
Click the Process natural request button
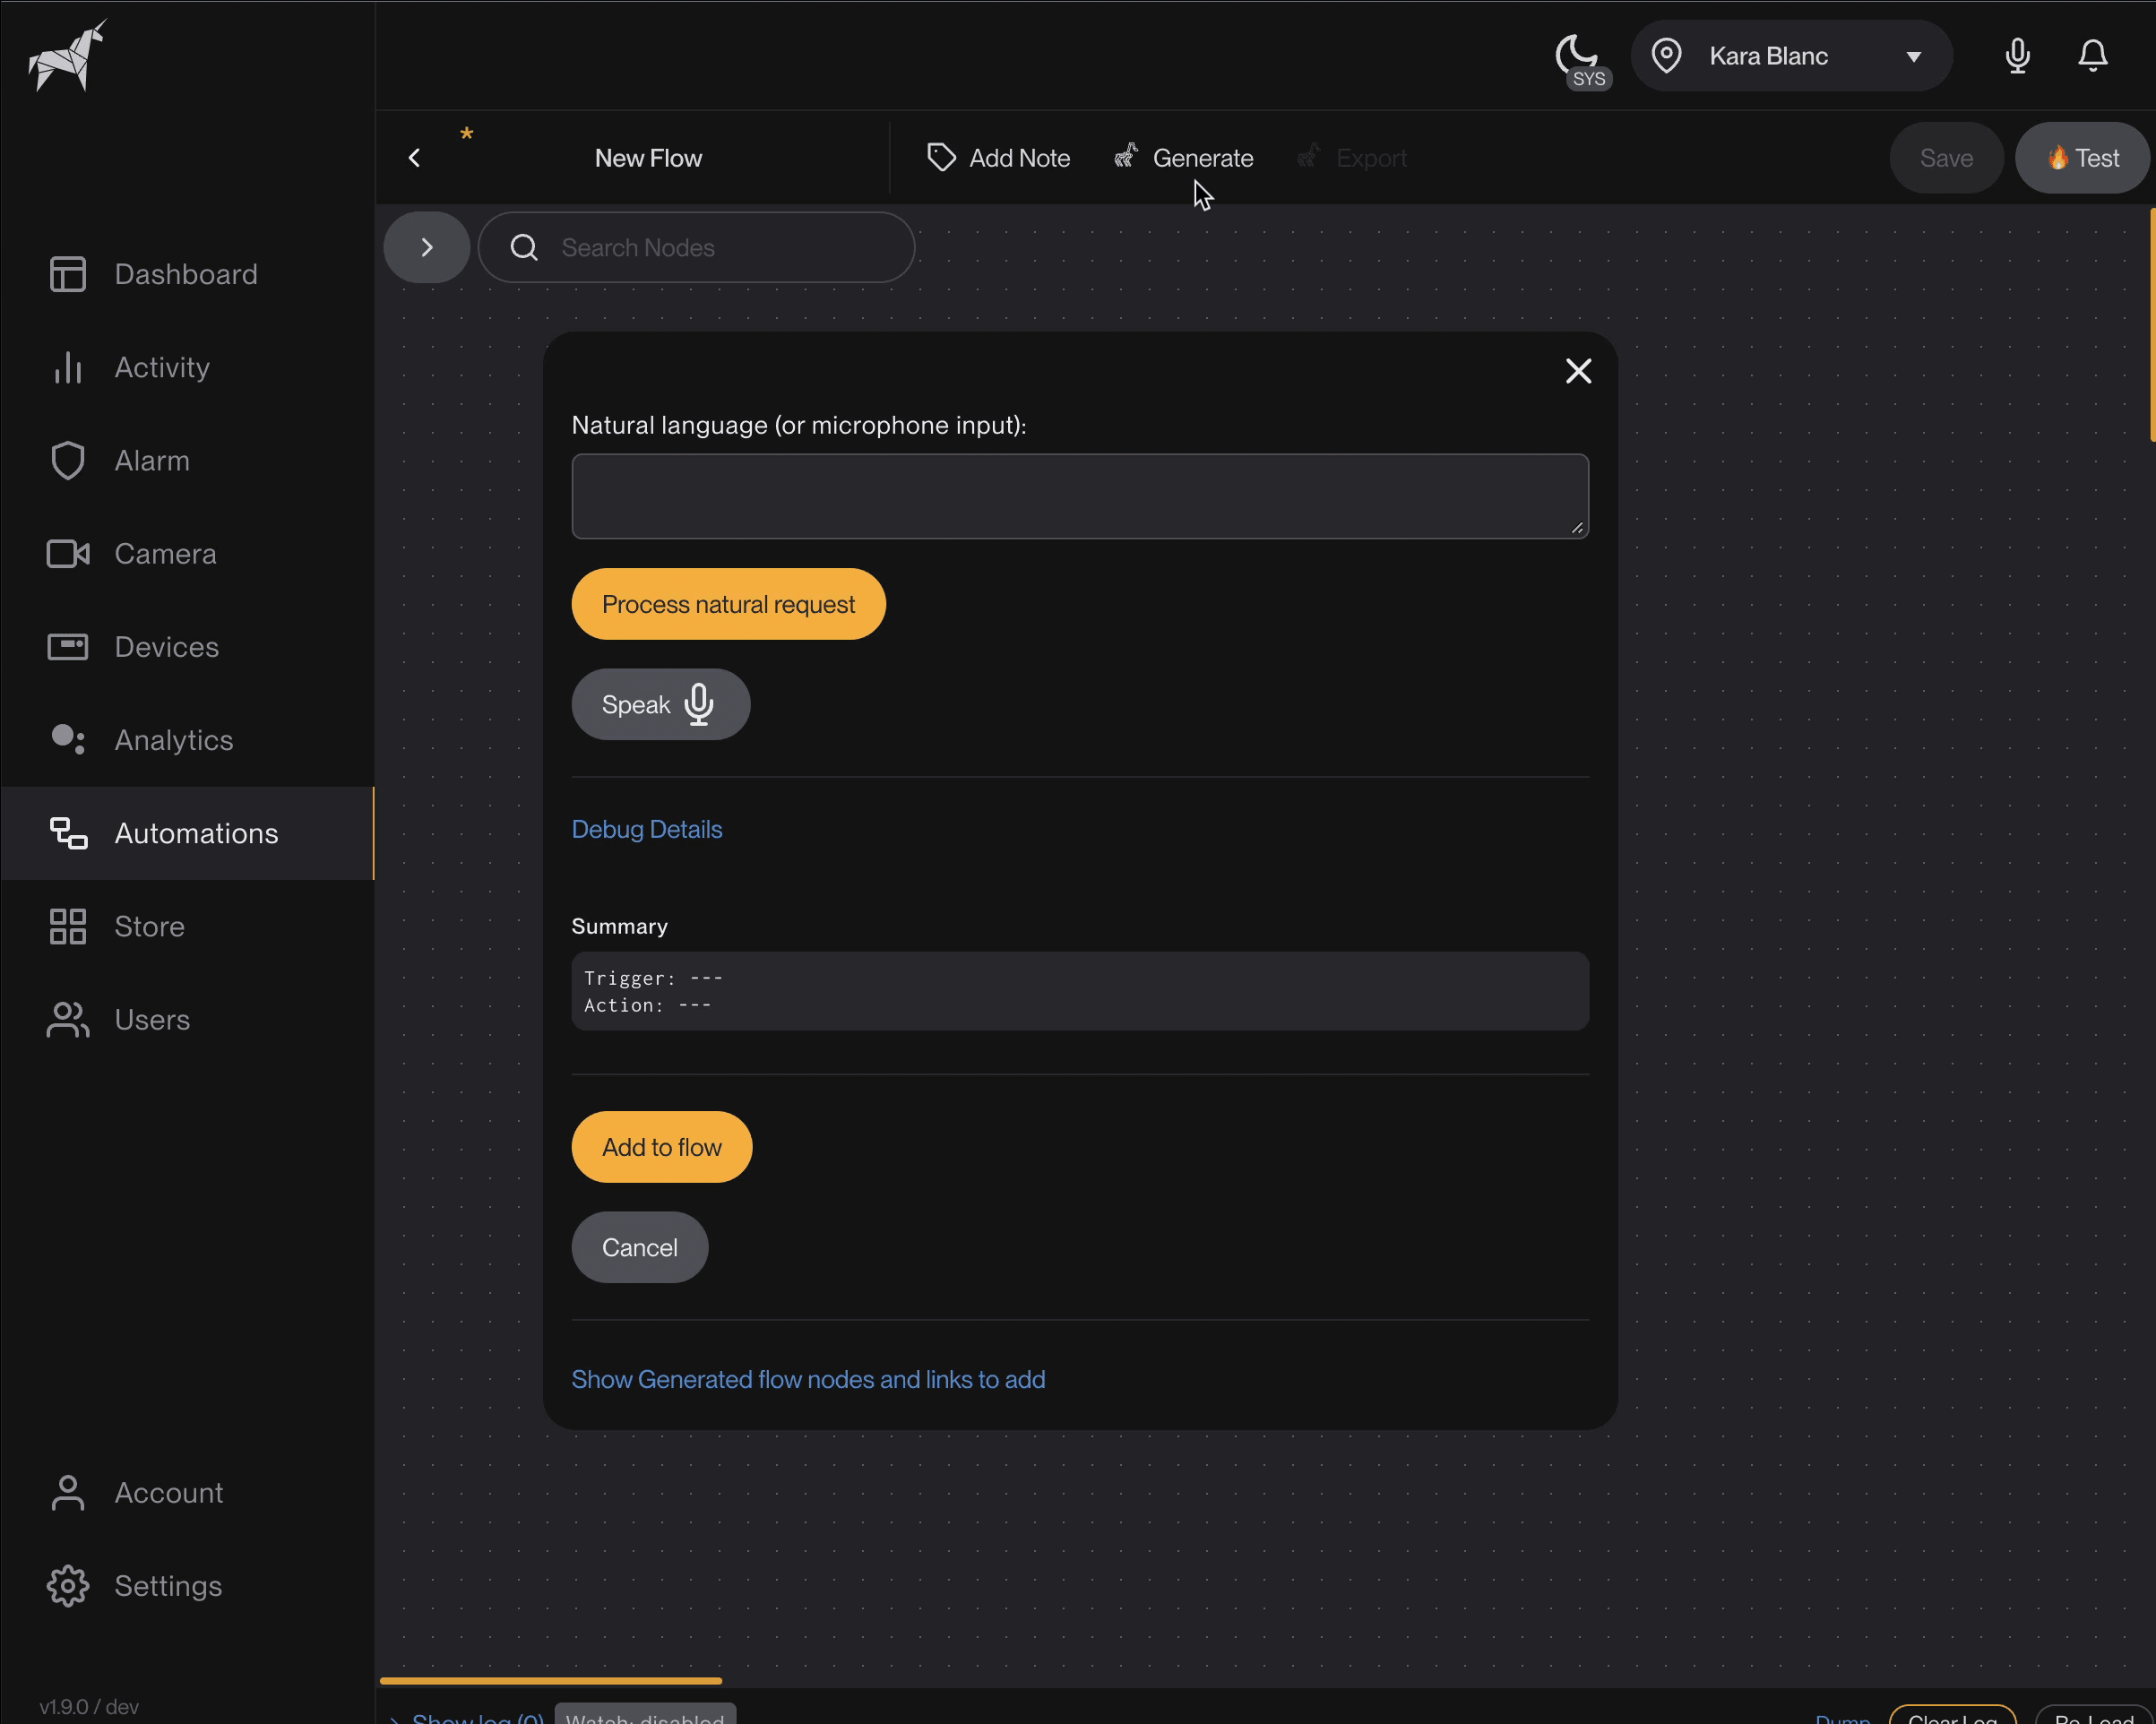tap(728, 603)
